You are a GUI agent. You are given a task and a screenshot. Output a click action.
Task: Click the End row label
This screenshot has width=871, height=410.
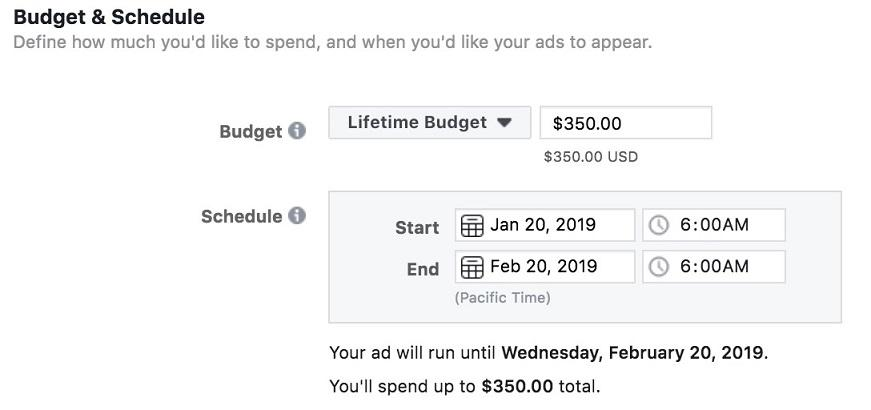click(x=423, y=269)
